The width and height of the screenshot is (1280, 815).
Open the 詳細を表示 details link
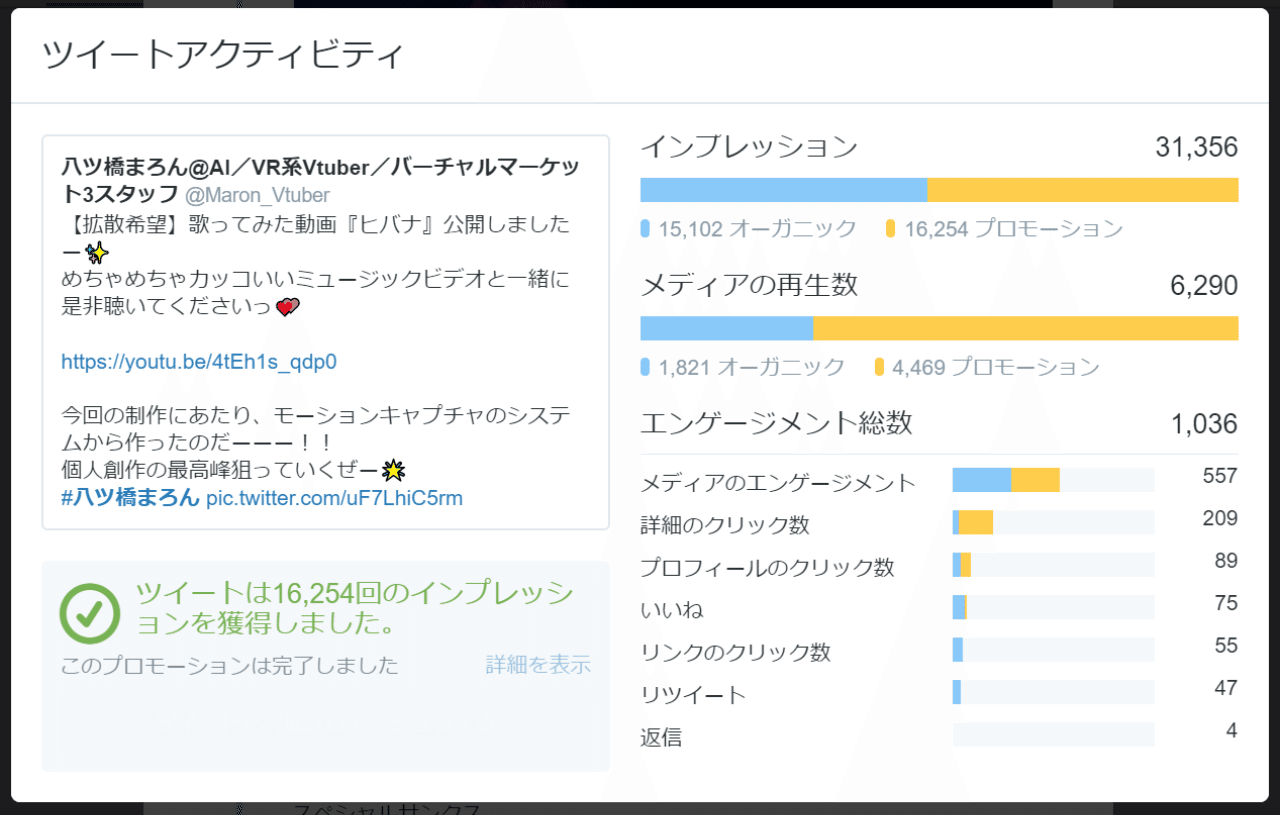tap(537, 664)
